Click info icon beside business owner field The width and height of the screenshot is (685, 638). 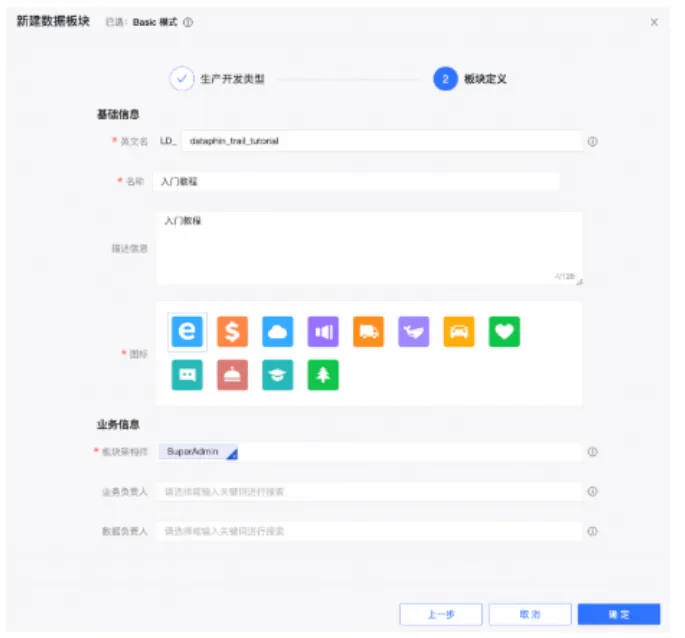pos(592,492)
